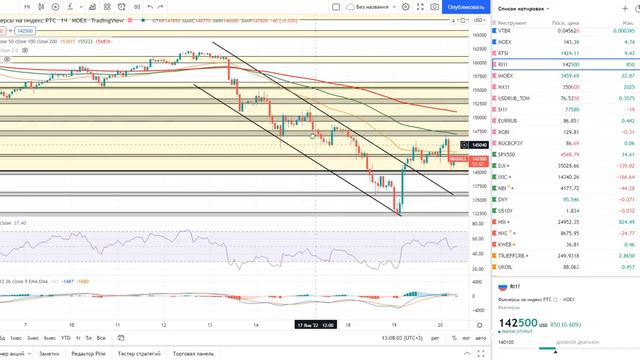This screenshot has width=640, height=360.
Task: Set chart range to 6мес
Action: click(x=49, y=338)
